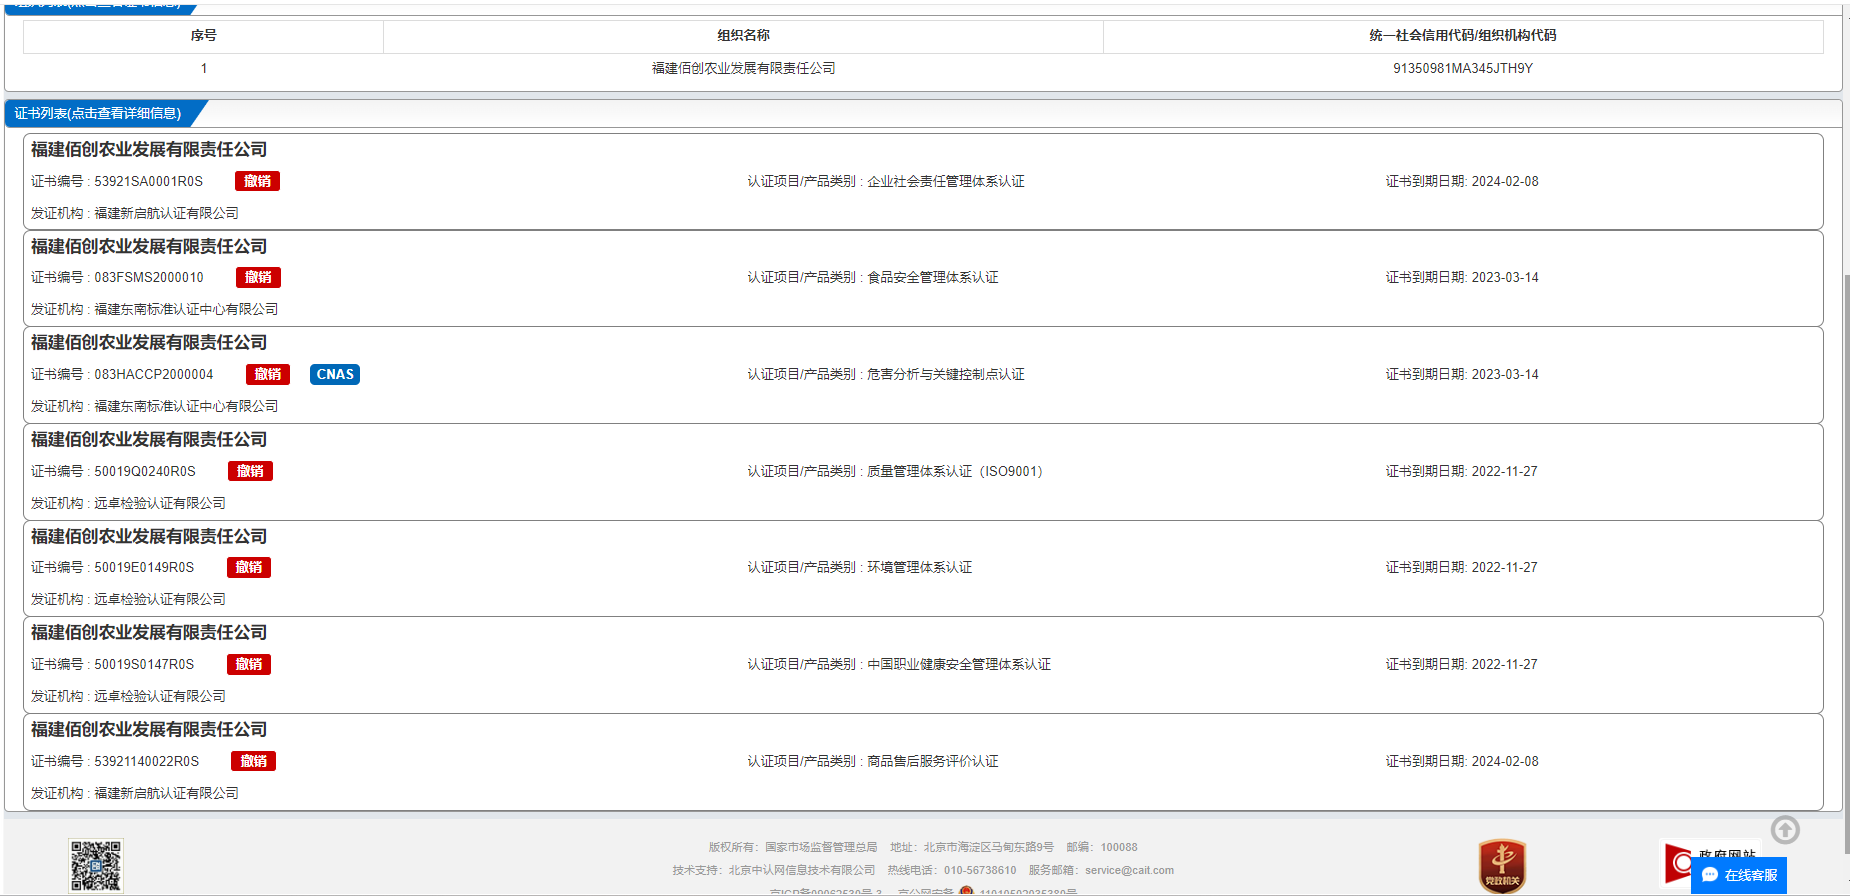Click the QR code image in footer

(x=96, y=866)
